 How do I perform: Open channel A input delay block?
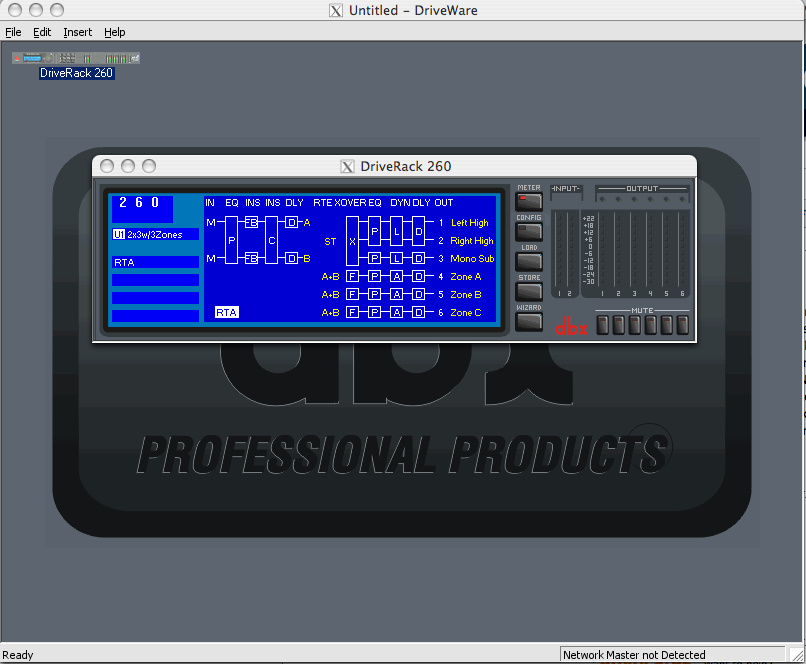[x=291, y=222]
